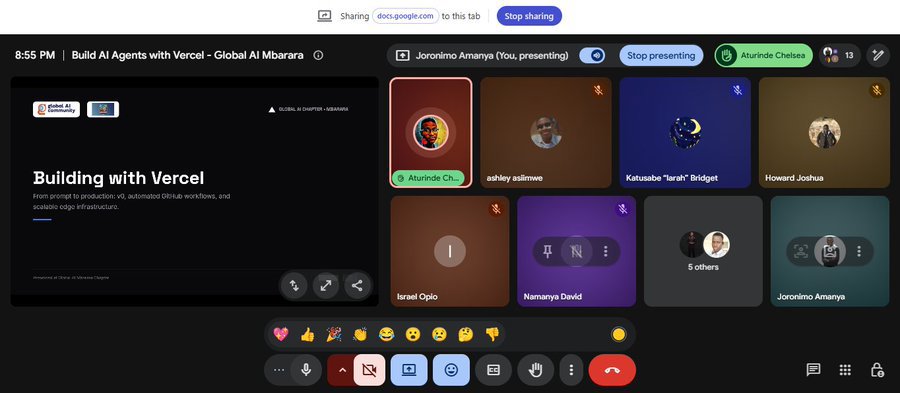
Task: Pick the yellow skin tone swatch
Action: 618,334
